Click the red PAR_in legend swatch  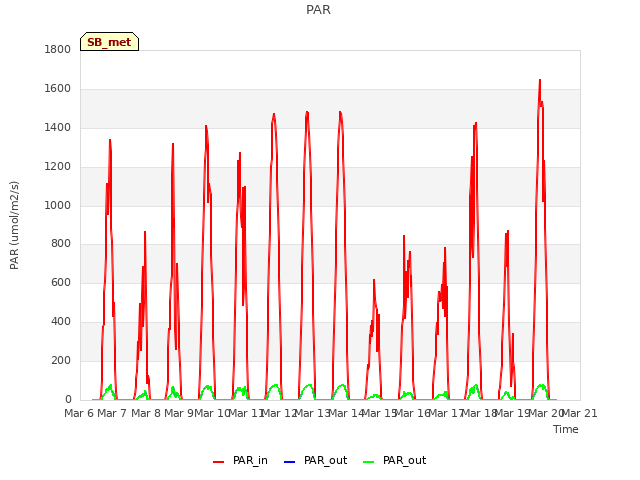(x=219, y=462)
